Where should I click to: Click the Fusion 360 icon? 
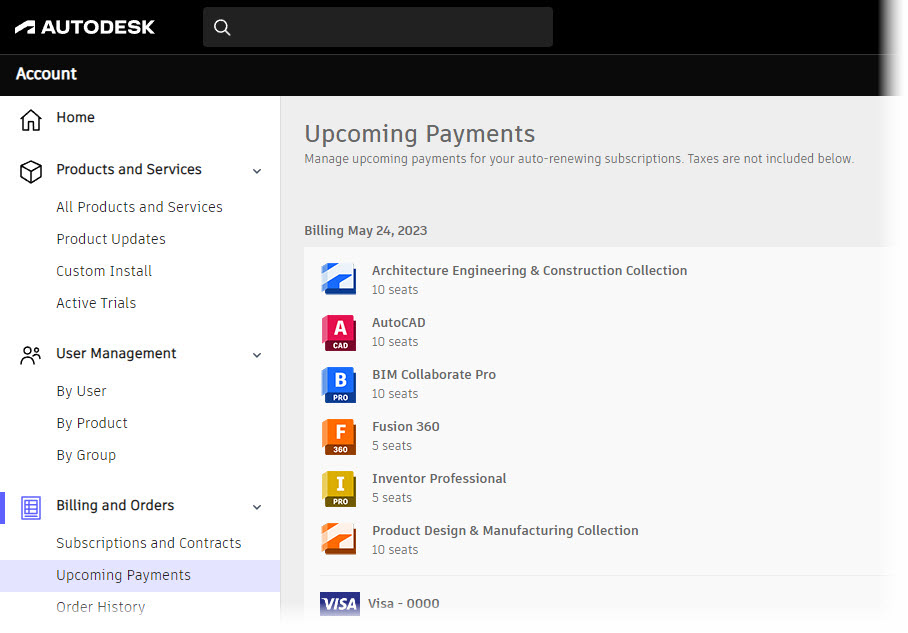(338, 435)
